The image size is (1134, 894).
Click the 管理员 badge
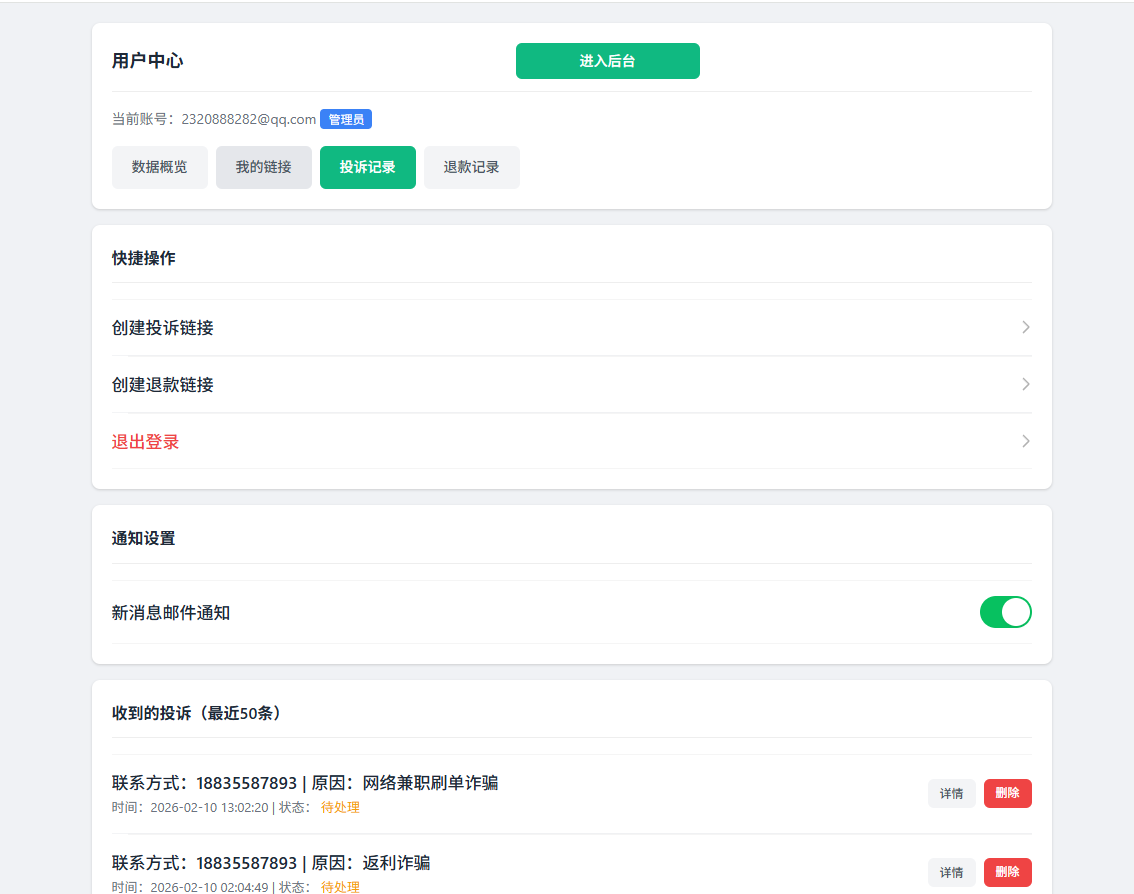(346, 120)
